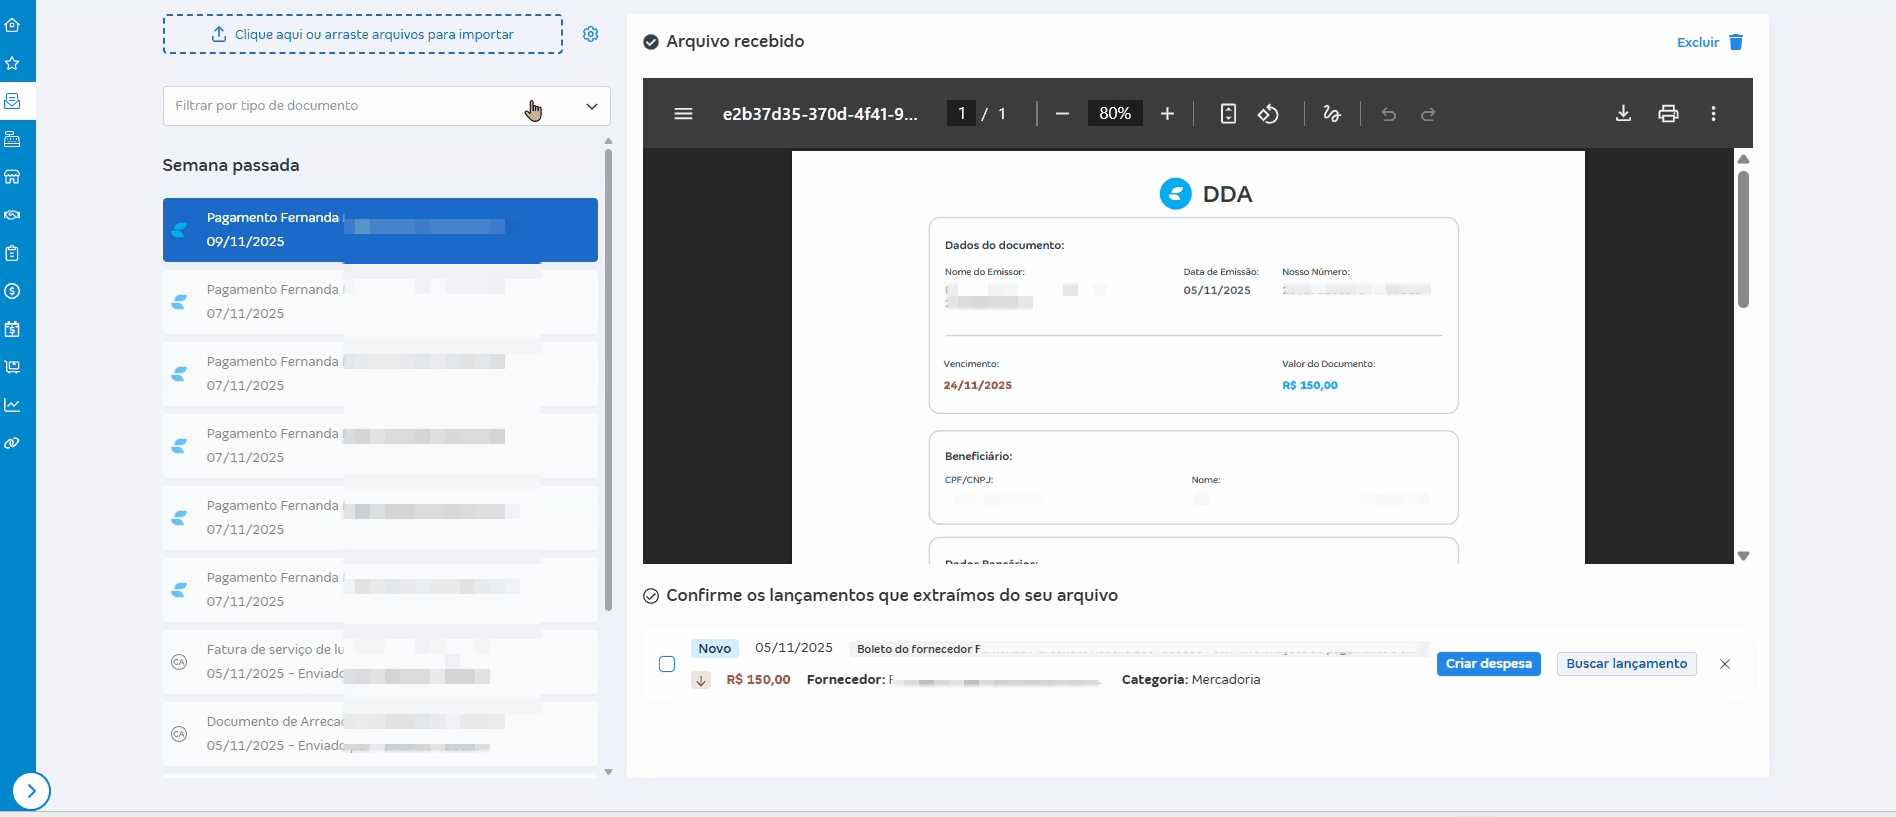Open the calendar money sidebar icon

pyautogui.click(x=13, y=329)
